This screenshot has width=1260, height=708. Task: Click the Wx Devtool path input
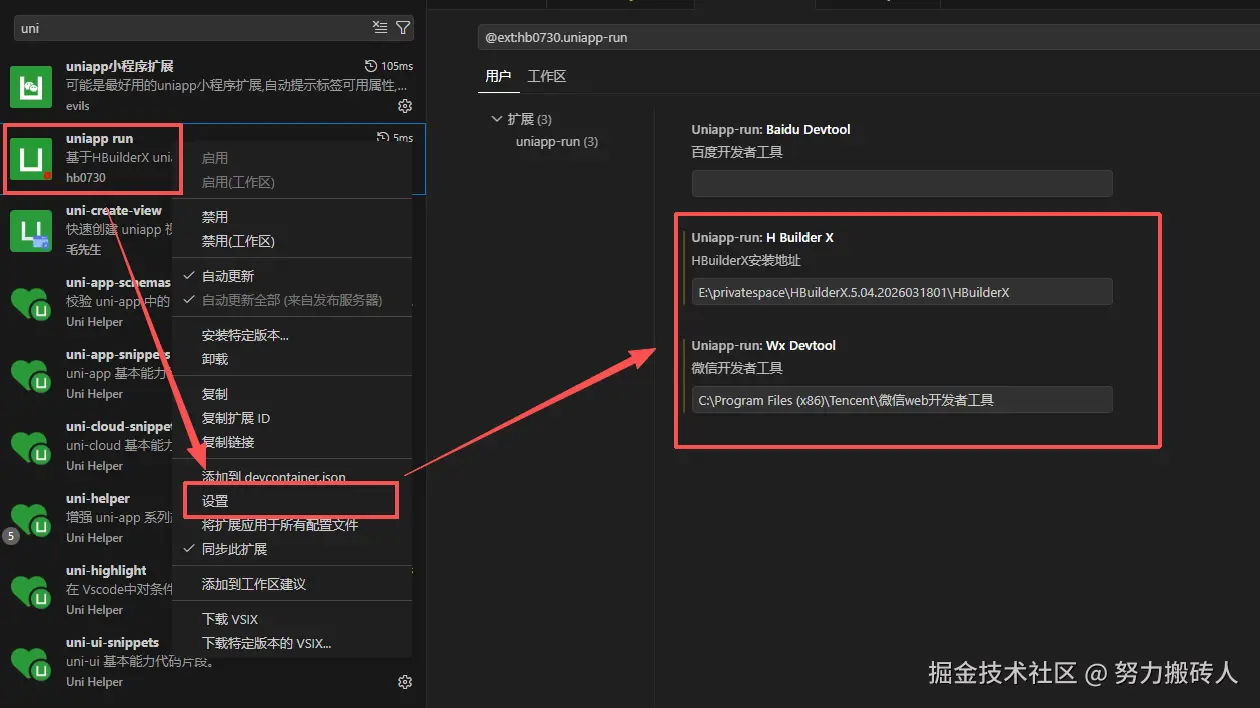click(902, 399)
